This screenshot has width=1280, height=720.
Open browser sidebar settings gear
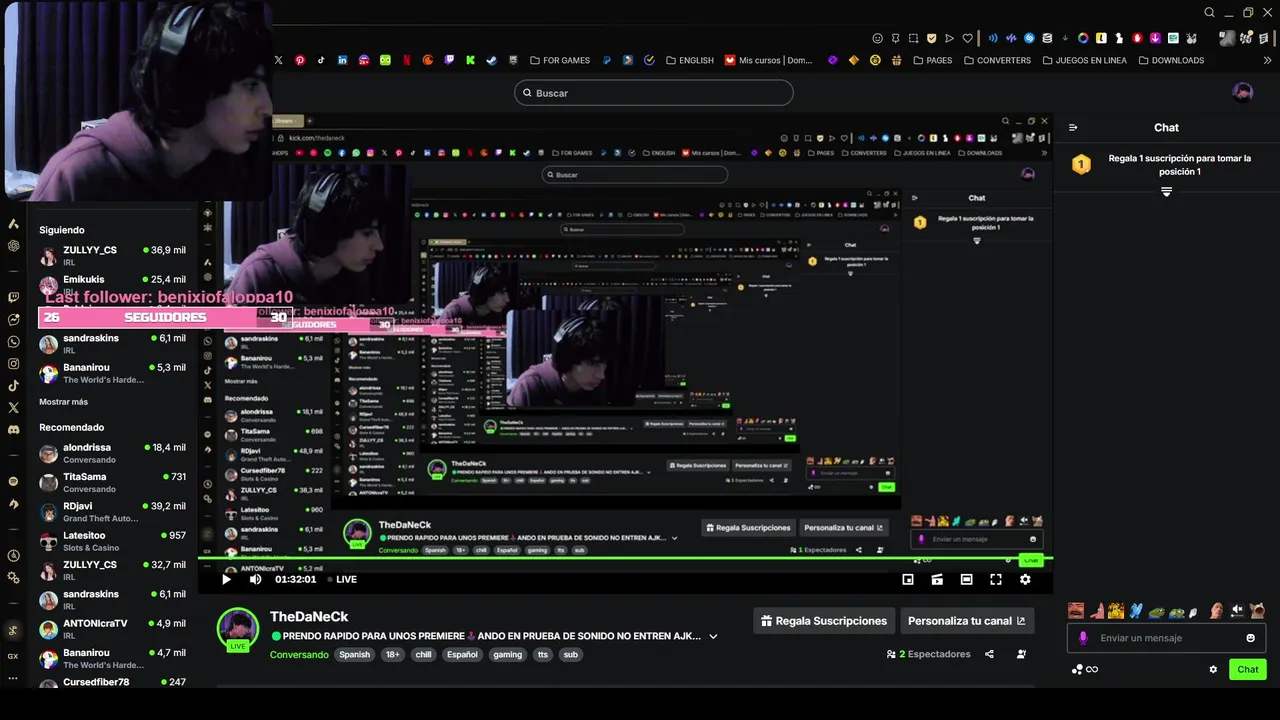click(x=13, y=578)
